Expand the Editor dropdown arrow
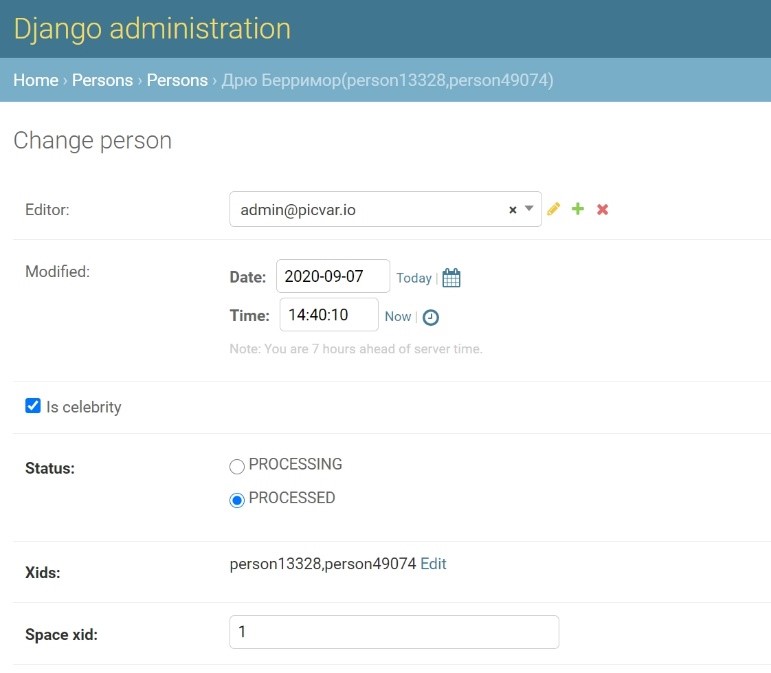Viewport: 771px width, 673px height. click(x=529, y=208)
